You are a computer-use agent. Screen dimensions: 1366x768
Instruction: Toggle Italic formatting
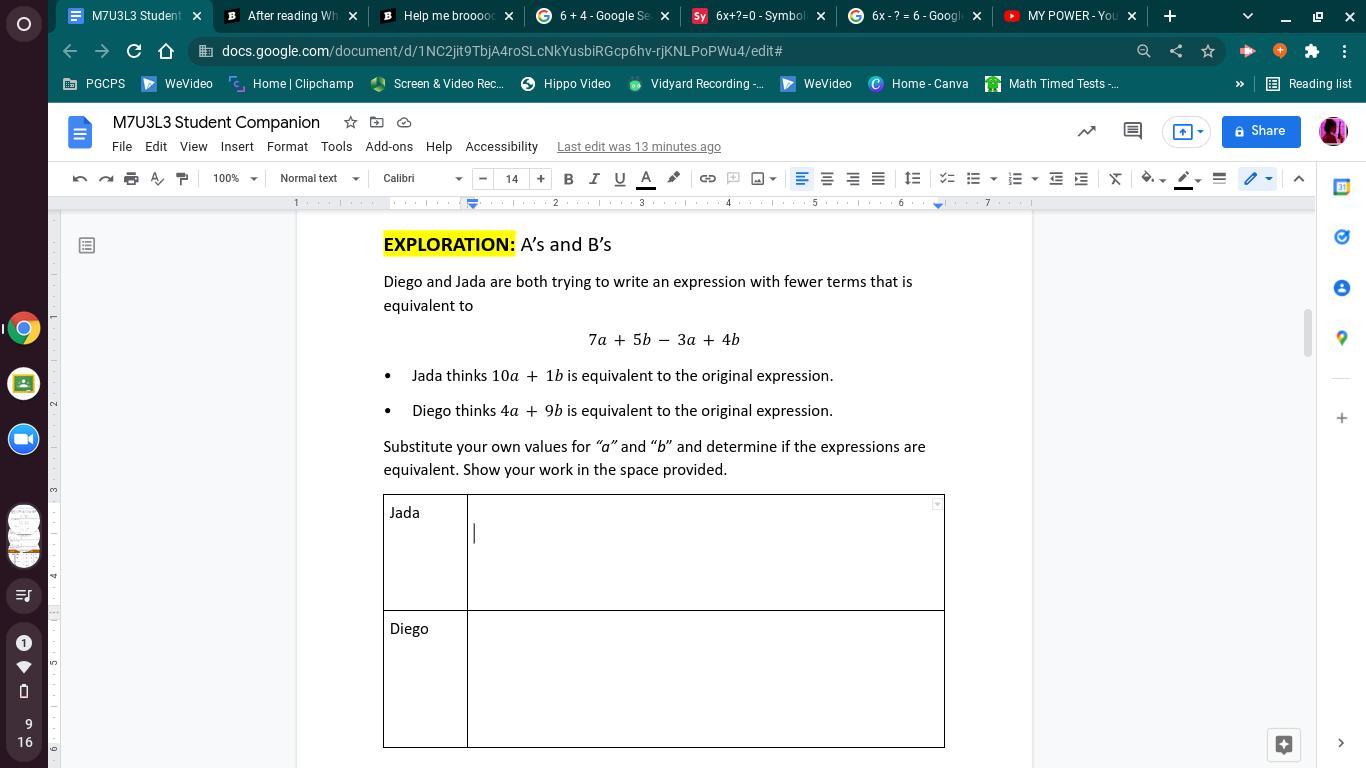pyautogui.click(x=594, y=179)
